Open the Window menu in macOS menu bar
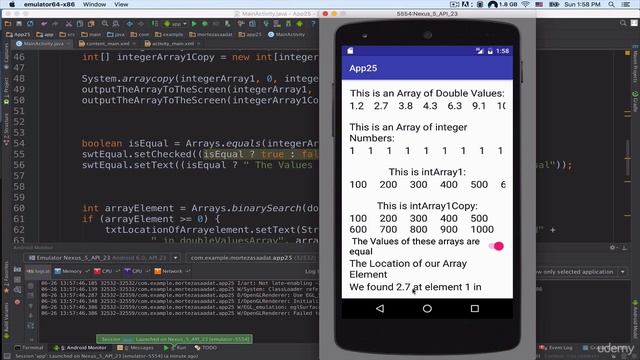Screen dimensions: 640x360 (94, 4)
